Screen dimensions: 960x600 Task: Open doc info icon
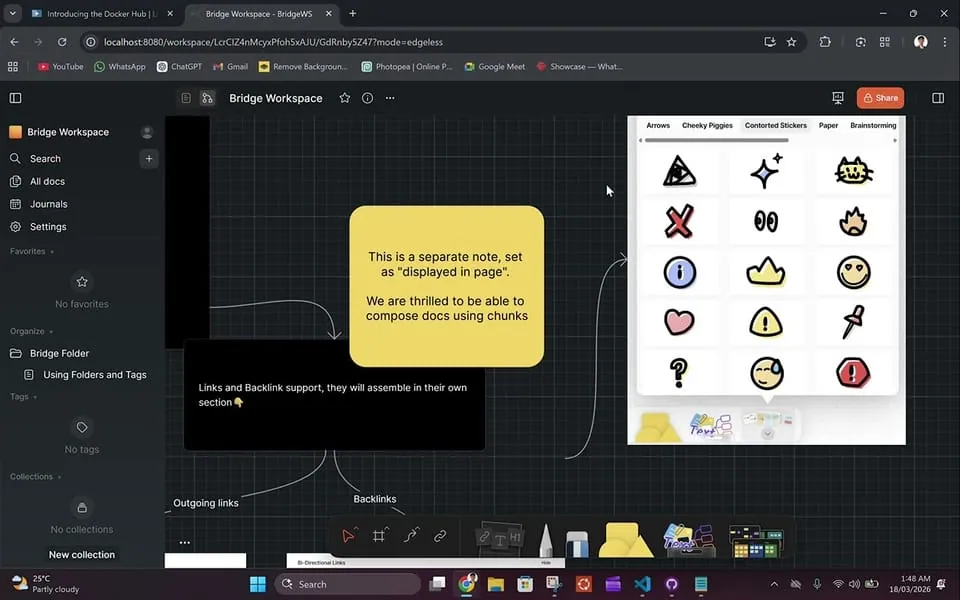[367, 98]
